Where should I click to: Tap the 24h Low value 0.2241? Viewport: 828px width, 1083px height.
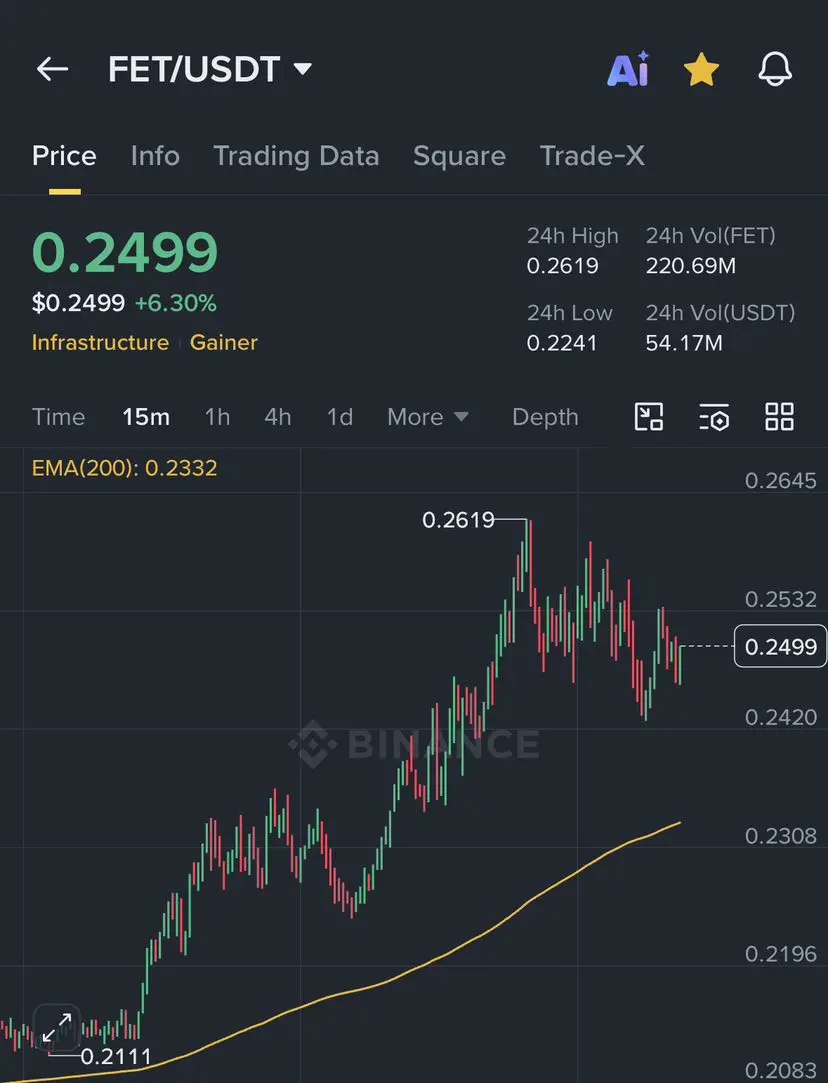tap(561, 343)
